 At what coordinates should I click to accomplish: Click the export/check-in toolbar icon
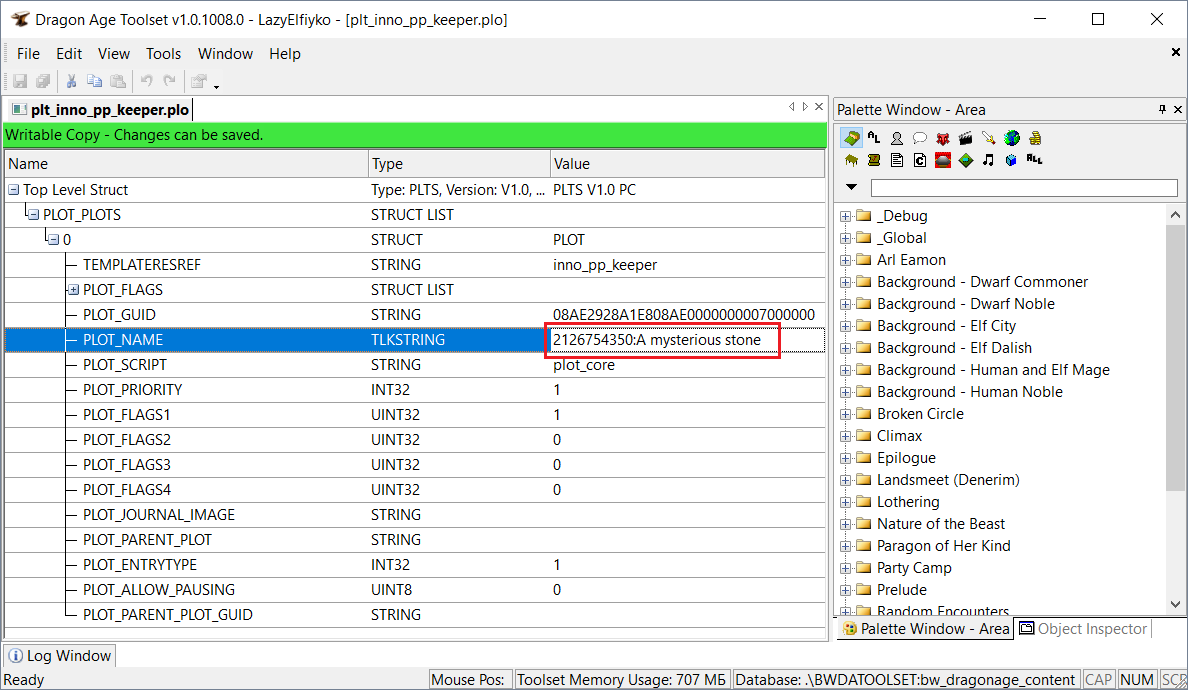[199, 81]
